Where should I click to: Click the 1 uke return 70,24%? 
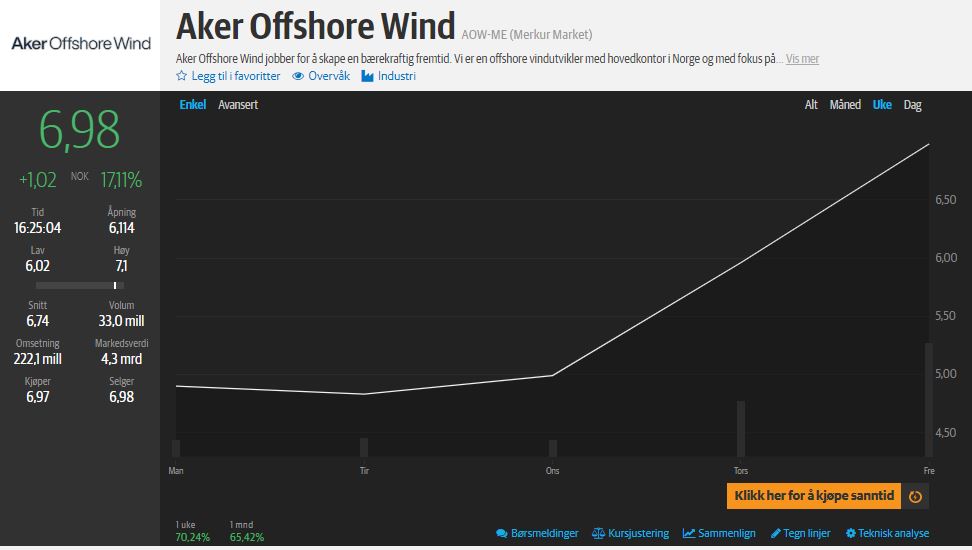(192, 537)
